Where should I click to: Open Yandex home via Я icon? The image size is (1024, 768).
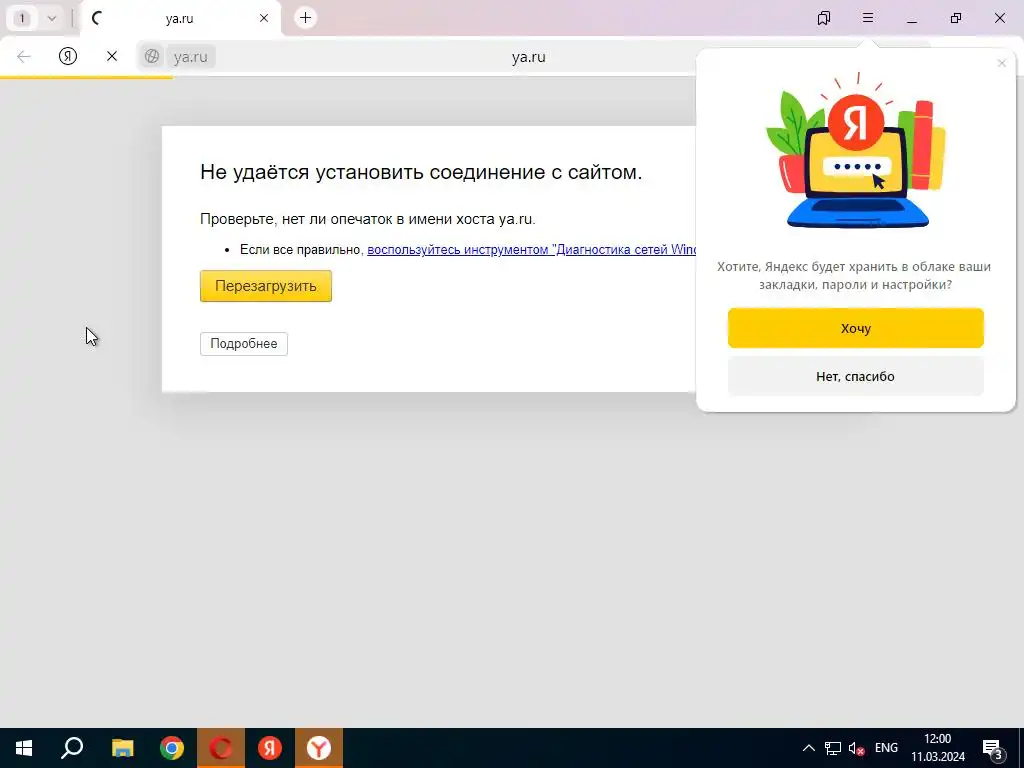click(x=68, y=56)
